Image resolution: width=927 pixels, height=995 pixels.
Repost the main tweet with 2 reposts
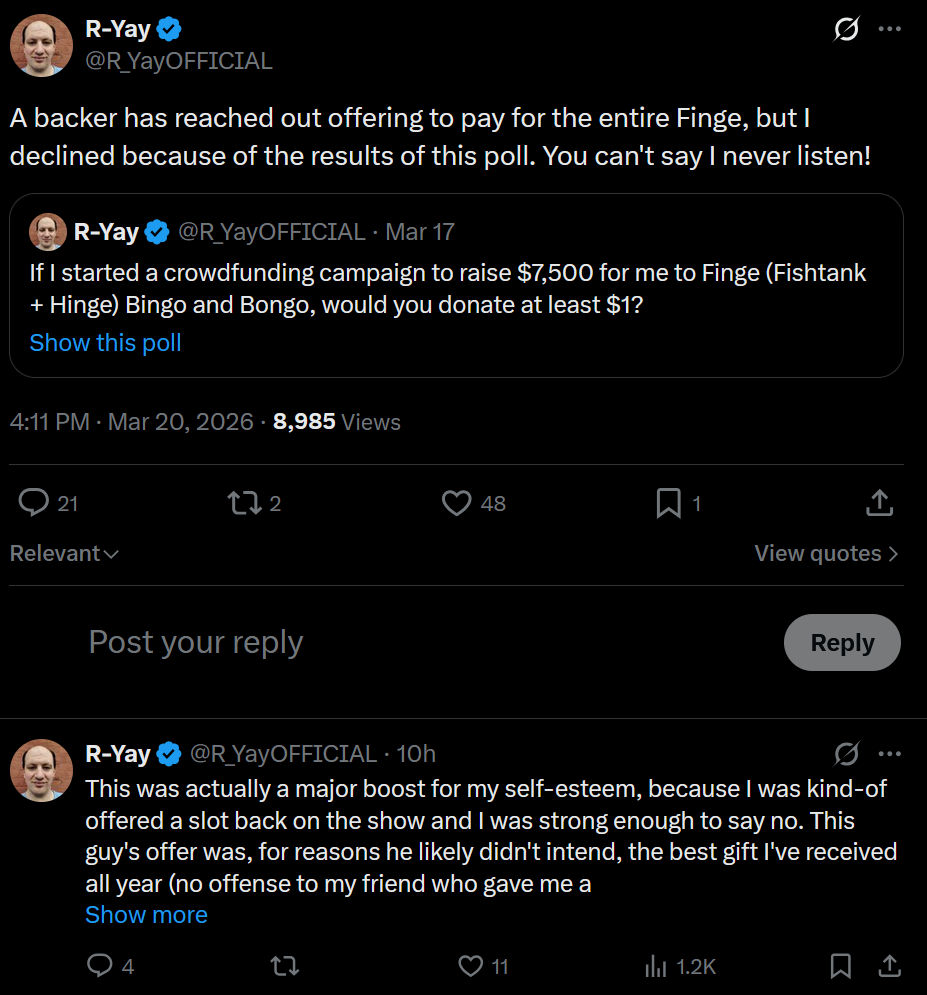[x=243, y=503]
